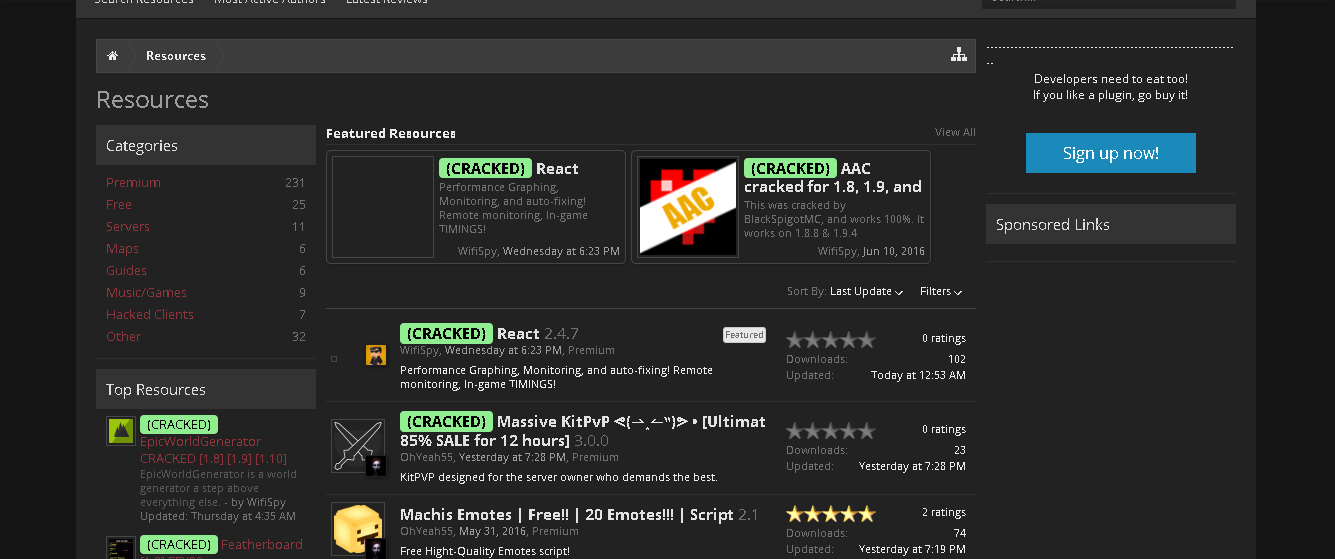Open the Massive KitPvP grey star rating
1335x559 pixels.
click(x=830, y=431)
